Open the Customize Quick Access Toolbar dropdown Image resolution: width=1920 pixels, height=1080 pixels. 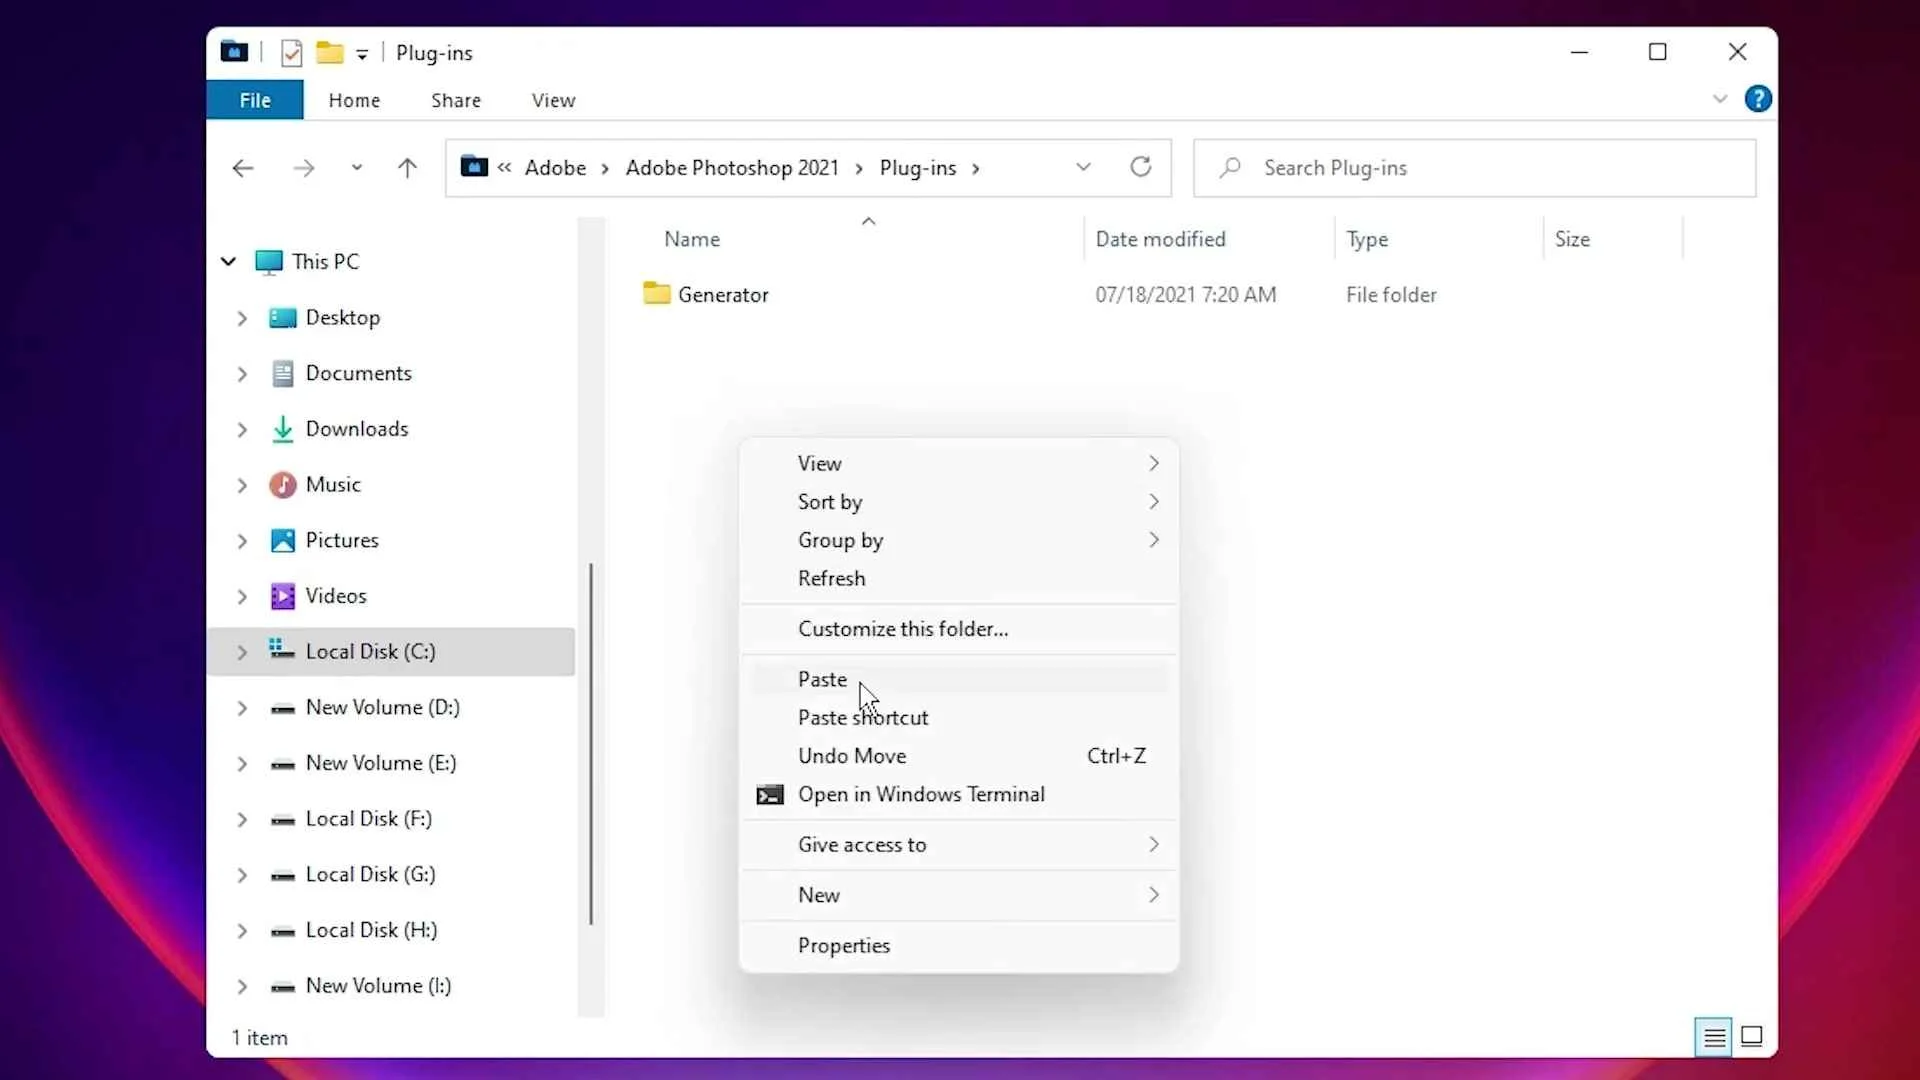362,54
